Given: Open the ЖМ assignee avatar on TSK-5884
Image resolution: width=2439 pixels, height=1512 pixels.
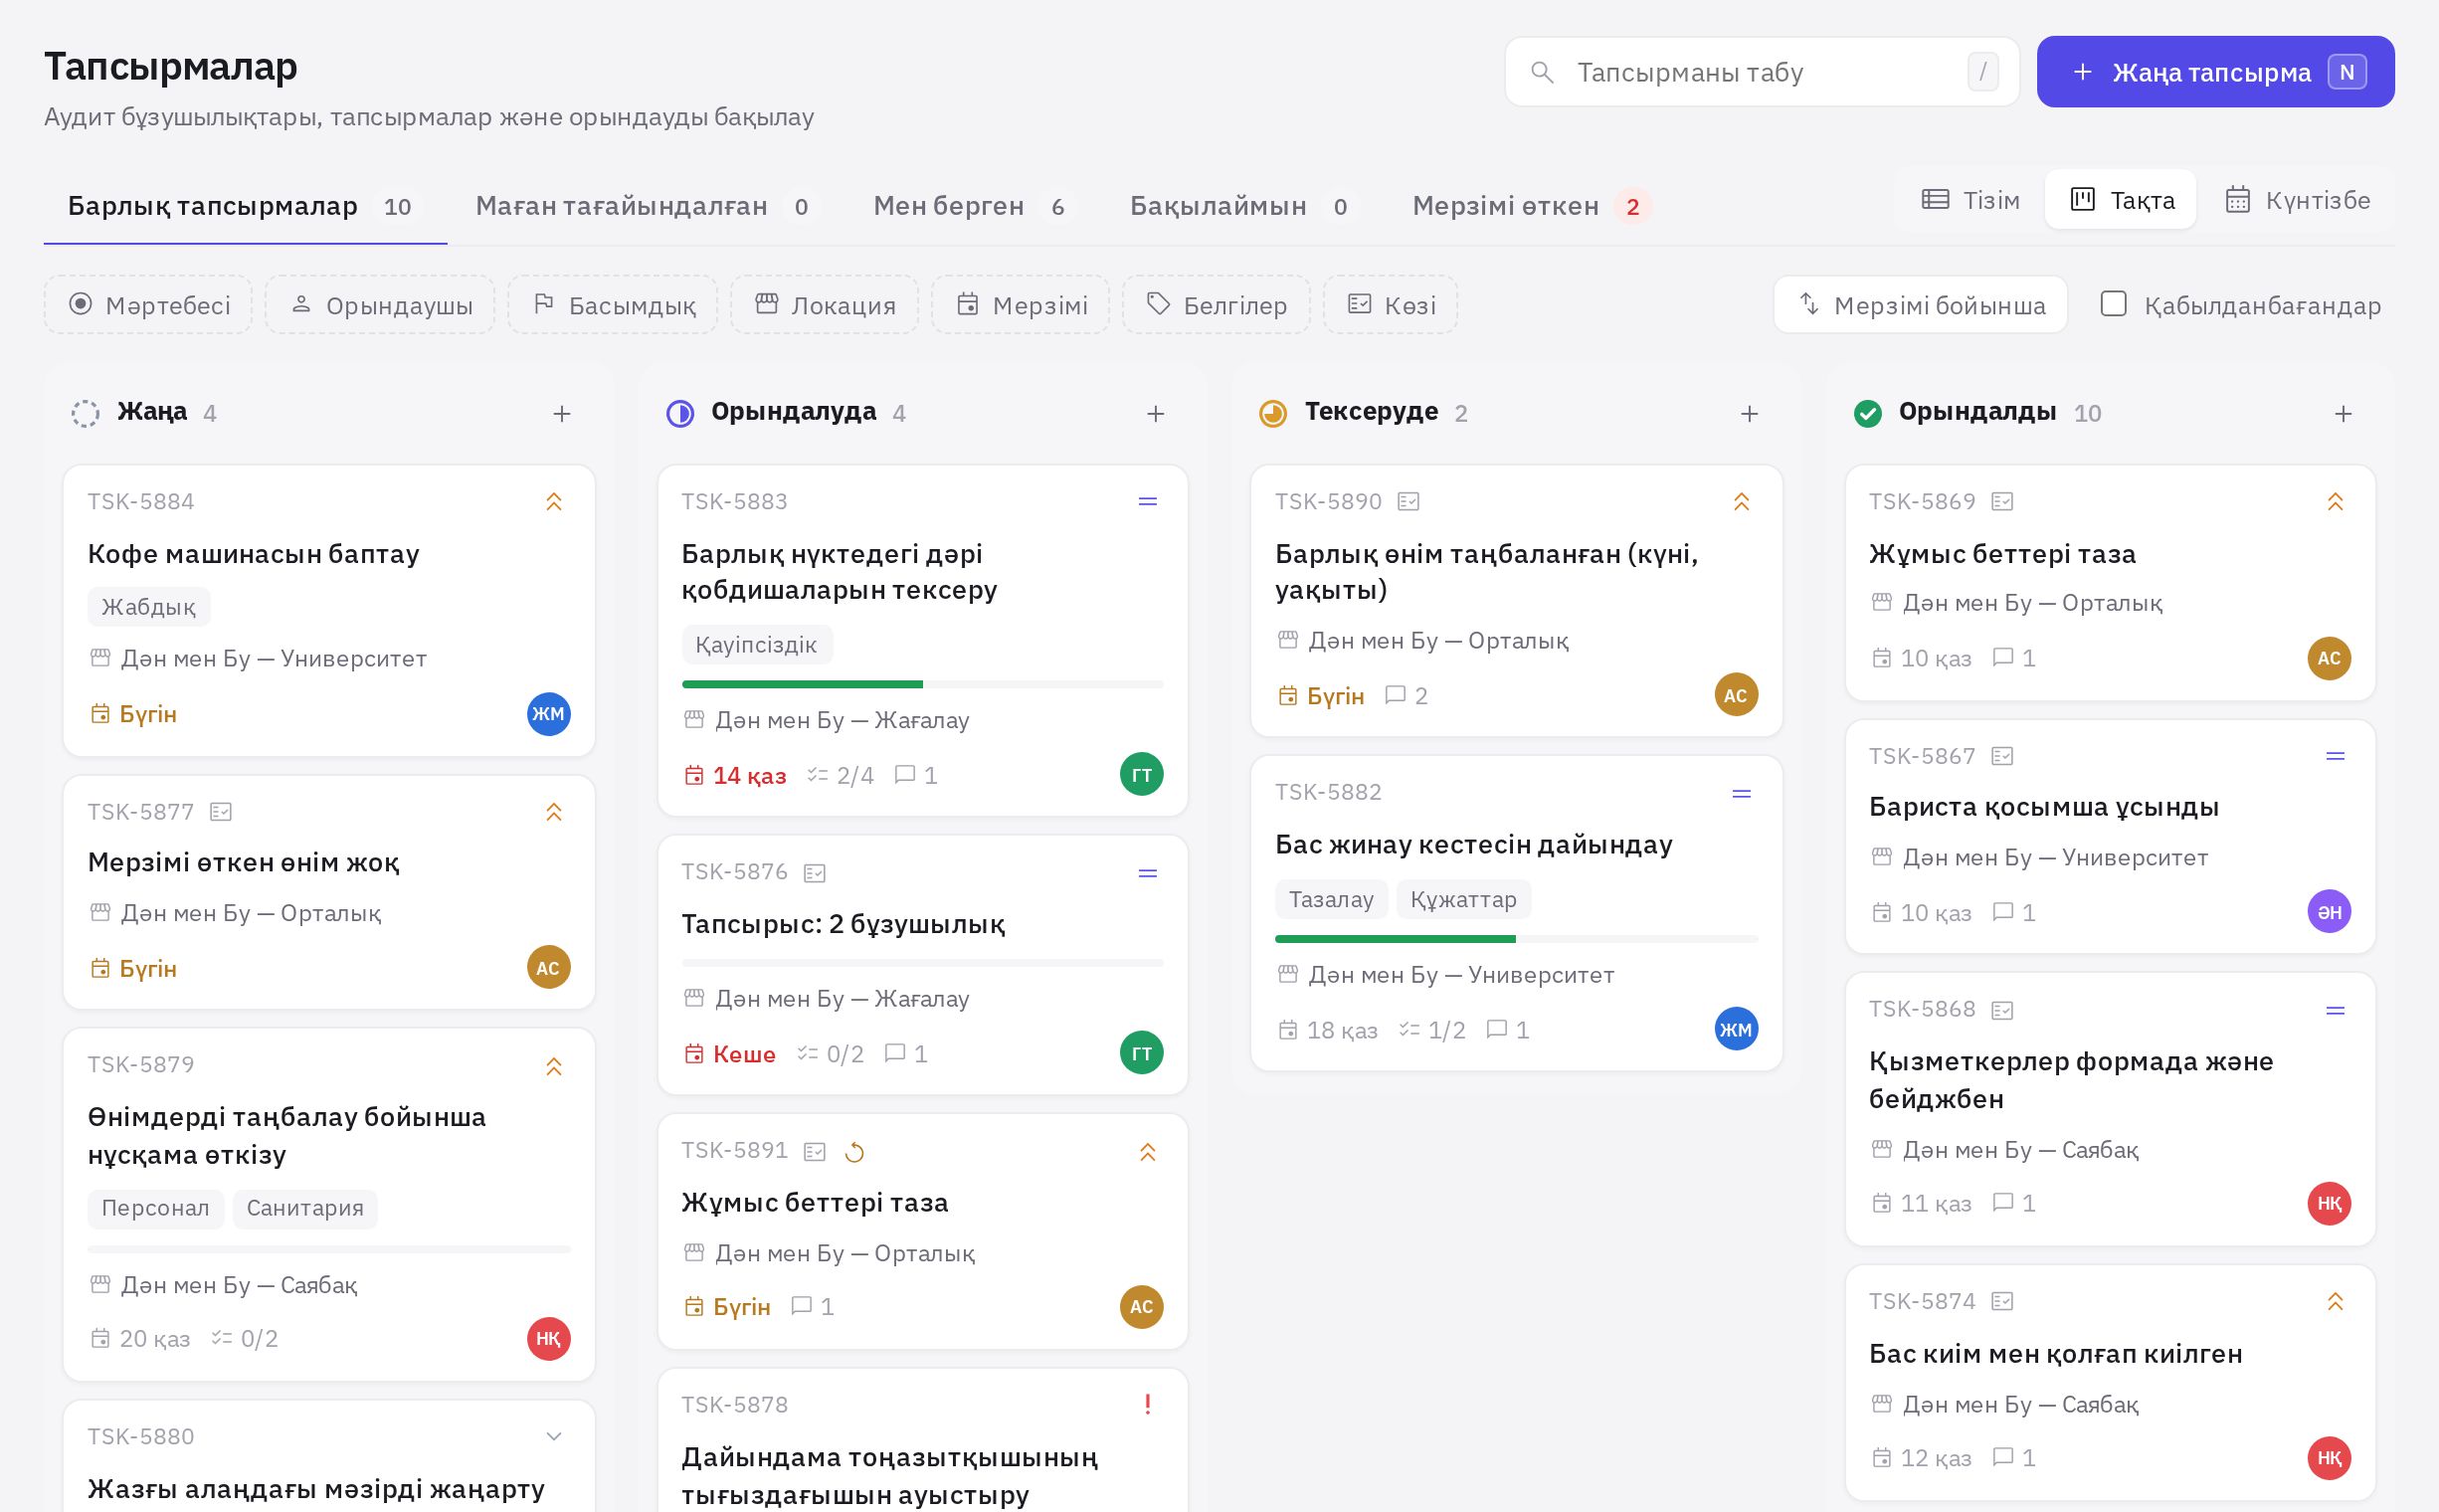Looking at the screenshot, I should click(548, 714).
